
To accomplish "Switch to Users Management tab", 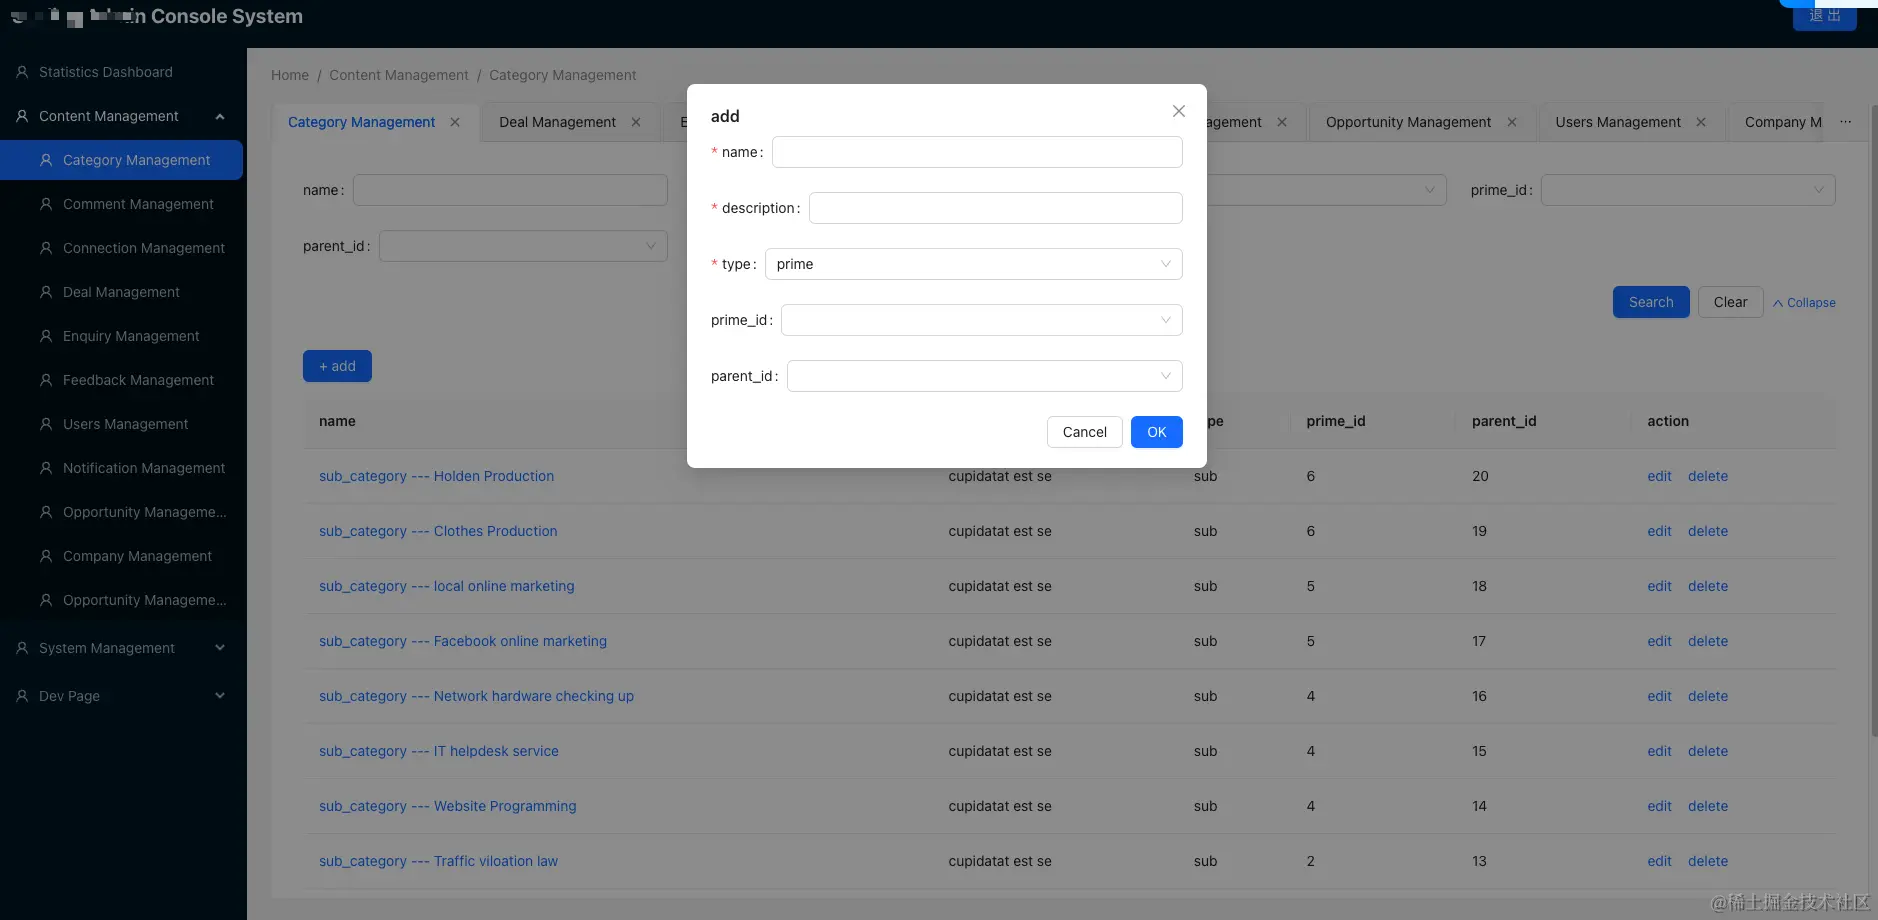I will (x=1618, y=122).
